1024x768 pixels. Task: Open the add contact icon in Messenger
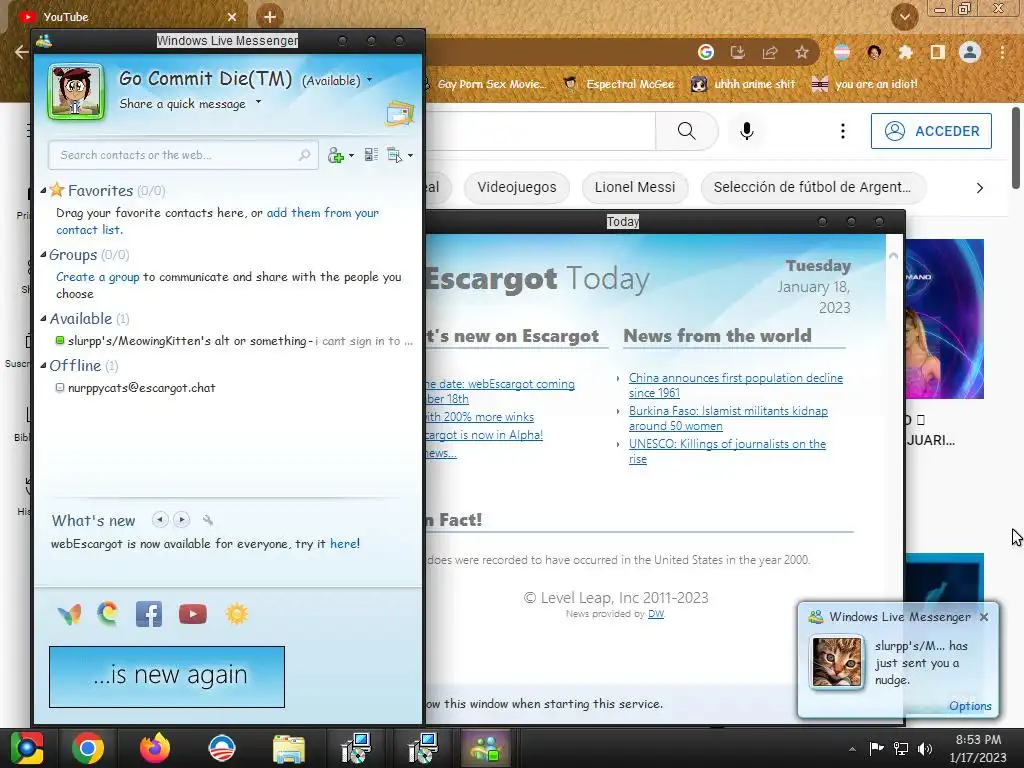click(336, 155)
